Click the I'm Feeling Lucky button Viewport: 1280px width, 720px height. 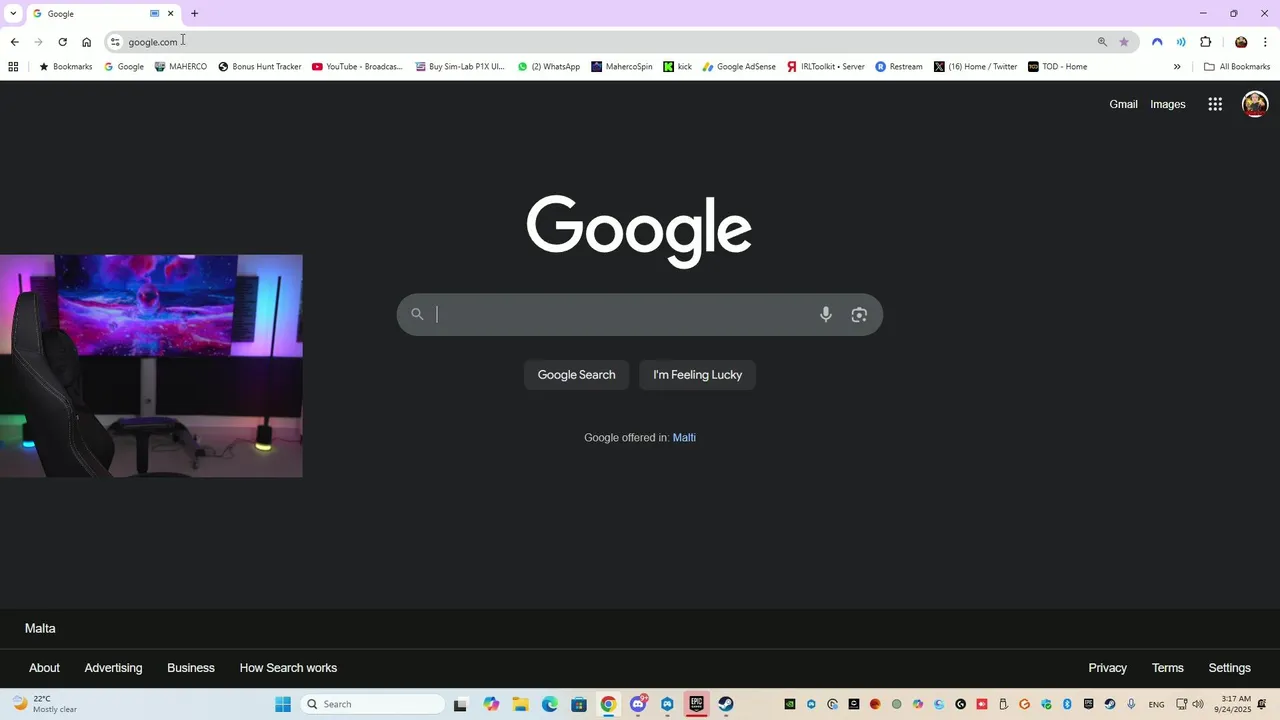(x=698, y=375)
